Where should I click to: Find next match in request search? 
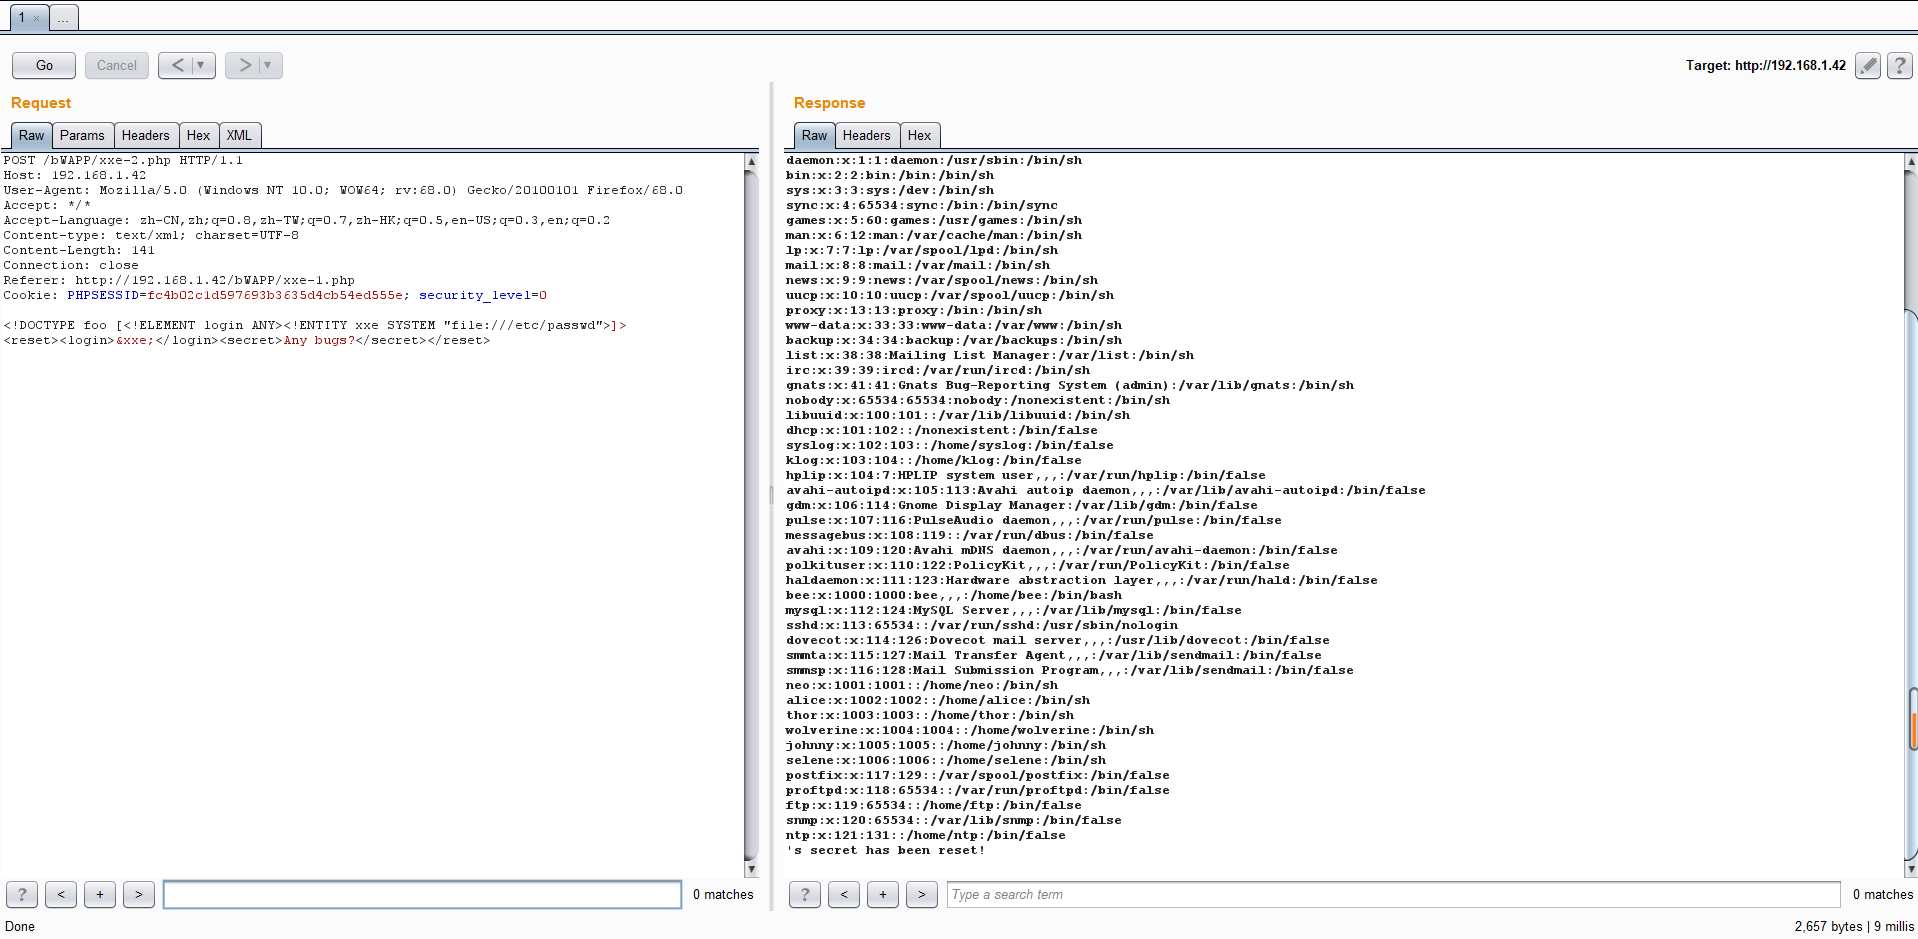pos(139,894)
